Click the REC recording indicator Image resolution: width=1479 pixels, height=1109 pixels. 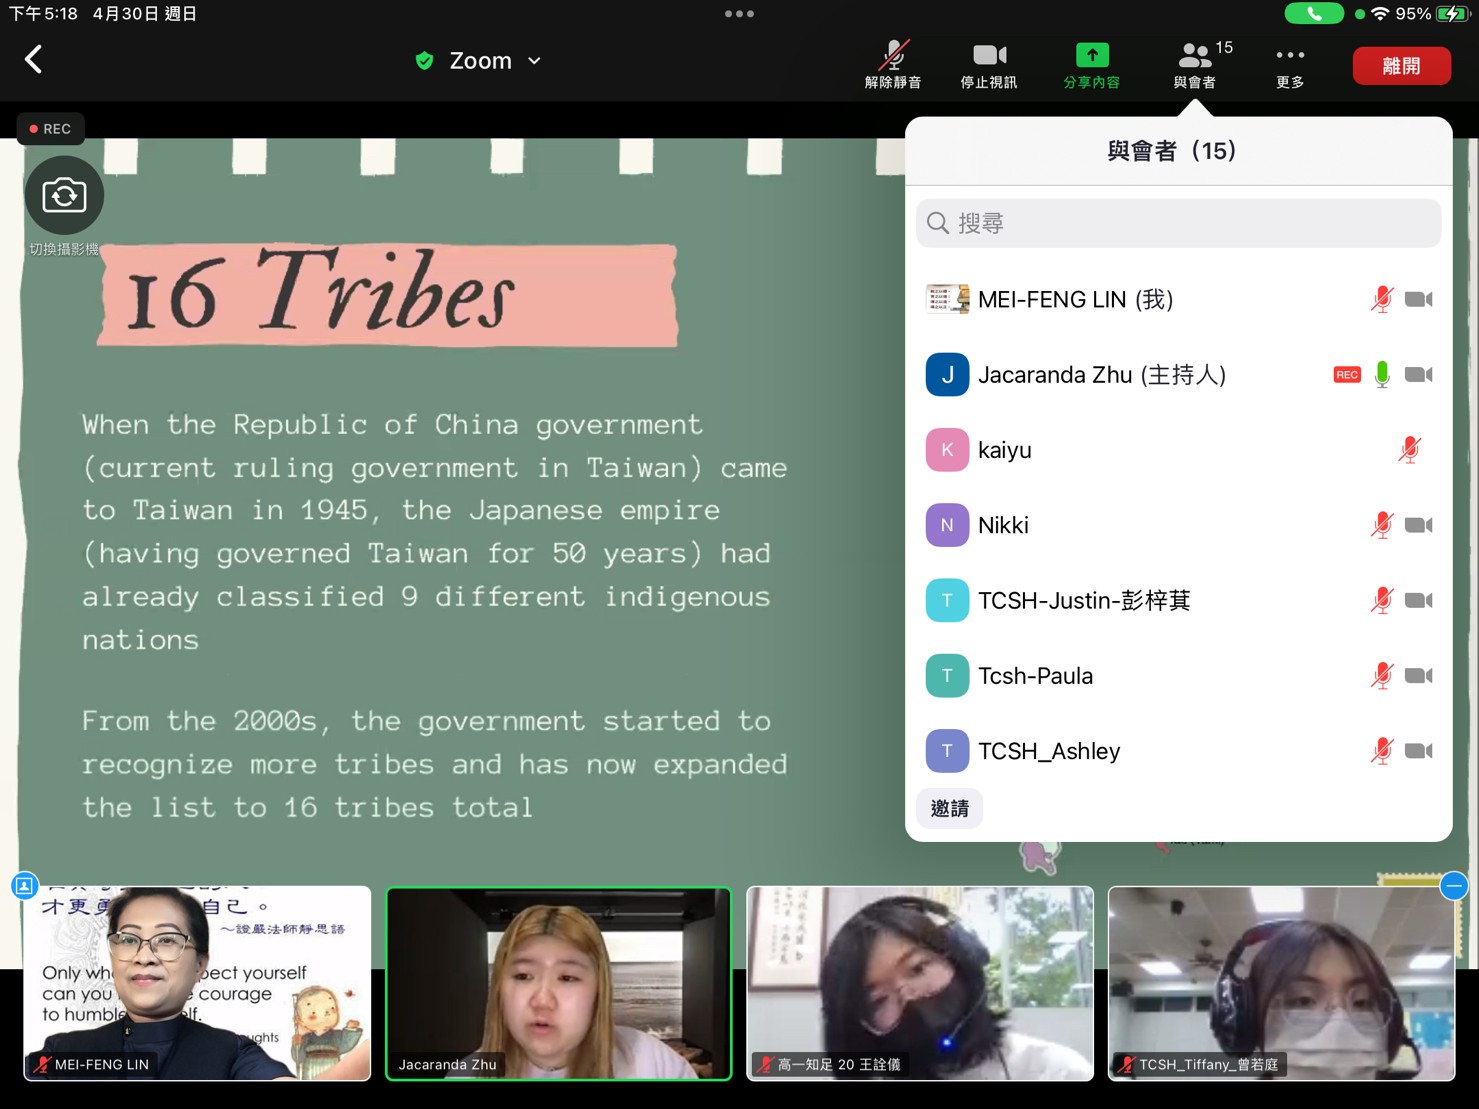coord(50,129)
